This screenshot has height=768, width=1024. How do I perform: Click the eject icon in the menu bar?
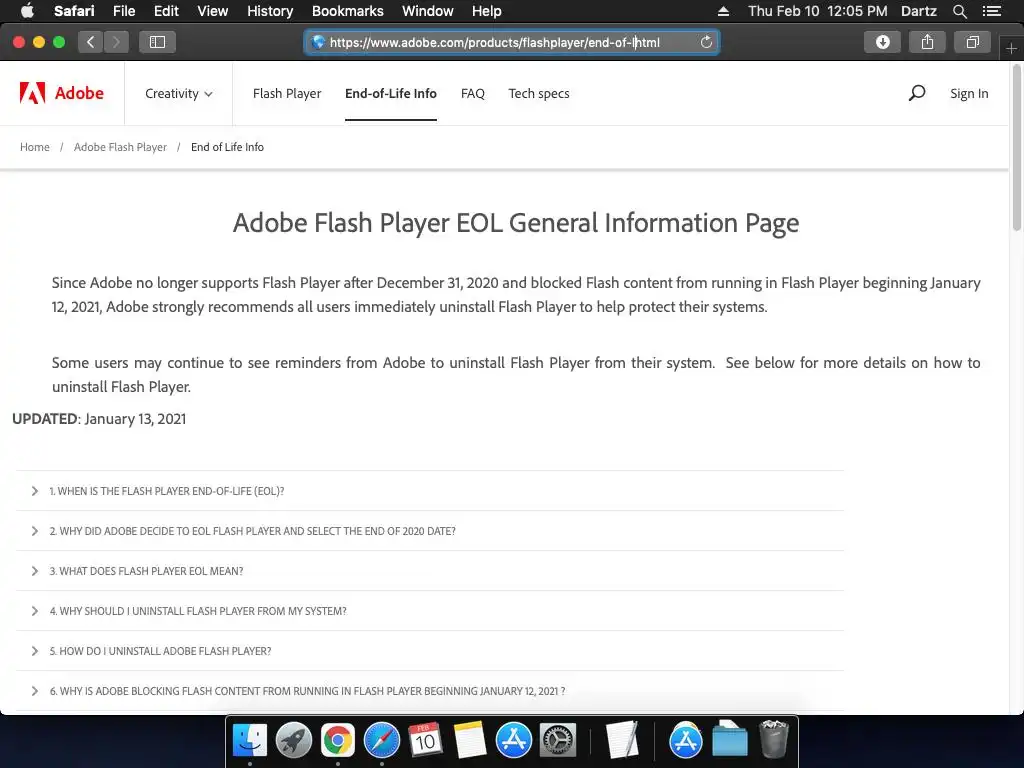(723, 11)
